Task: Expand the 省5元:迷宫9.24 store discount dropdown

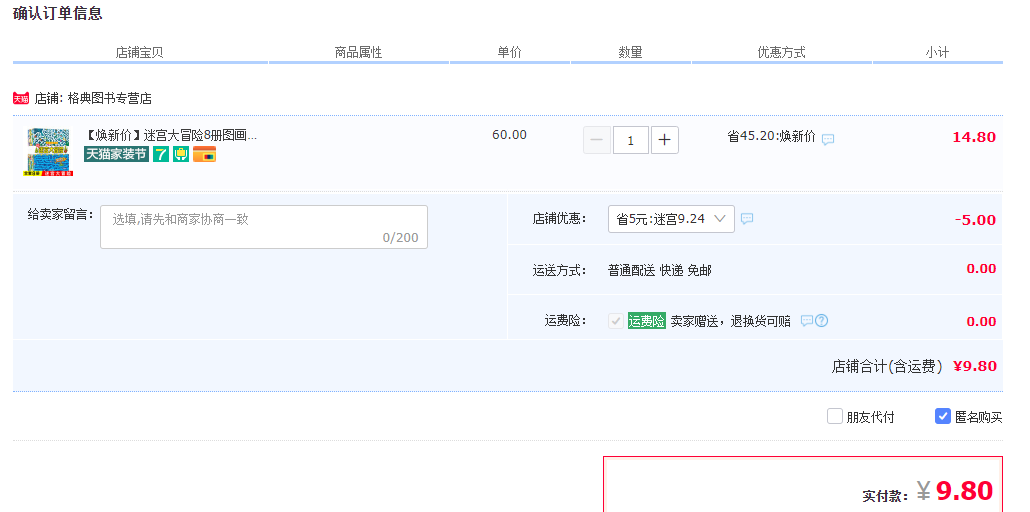Action: [x=671, y=219]
